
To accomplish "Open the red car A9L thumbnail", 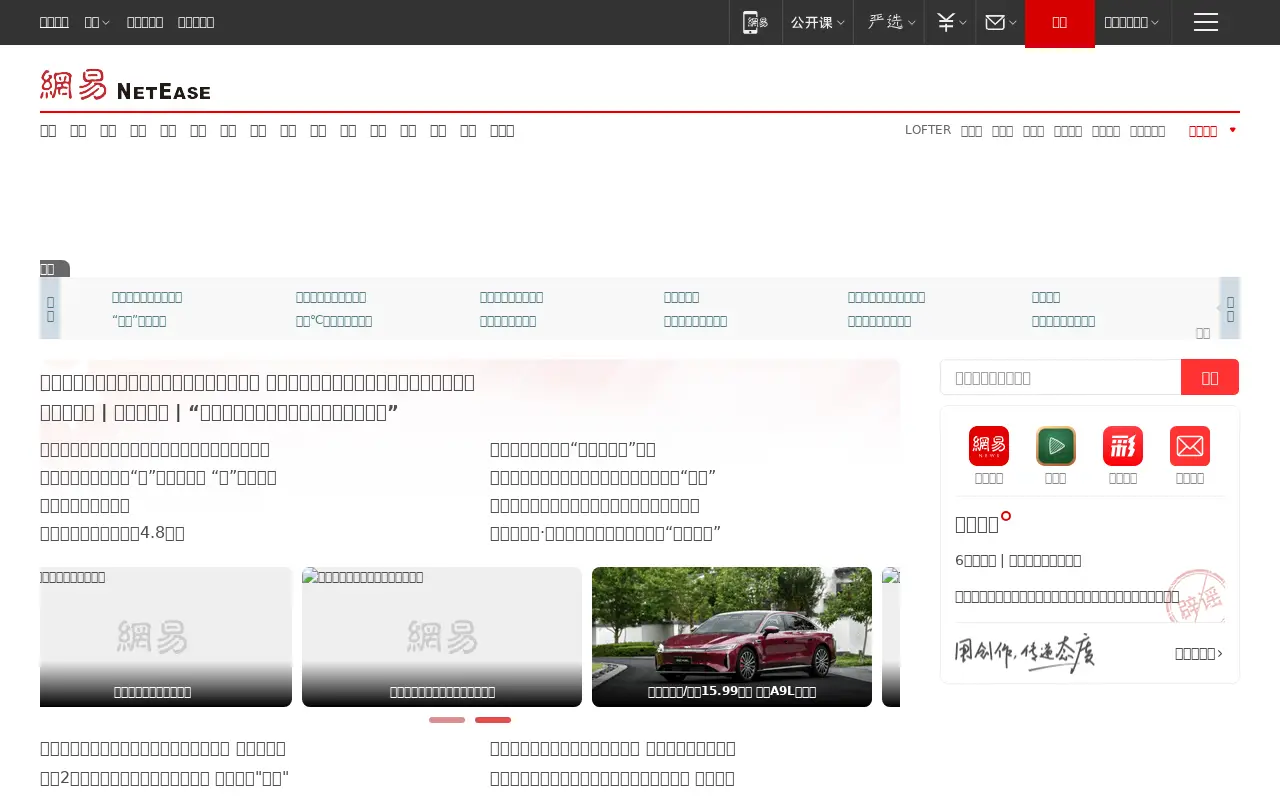I will click(732, 637).
